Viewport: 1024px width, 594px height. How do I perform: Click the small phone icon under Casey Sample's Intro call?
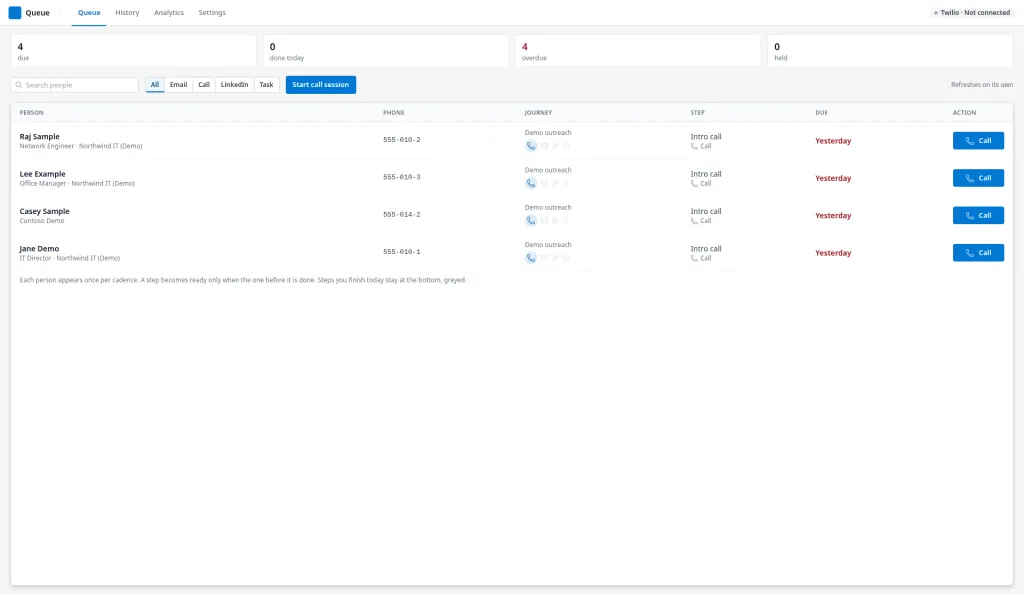pos(694,221)
